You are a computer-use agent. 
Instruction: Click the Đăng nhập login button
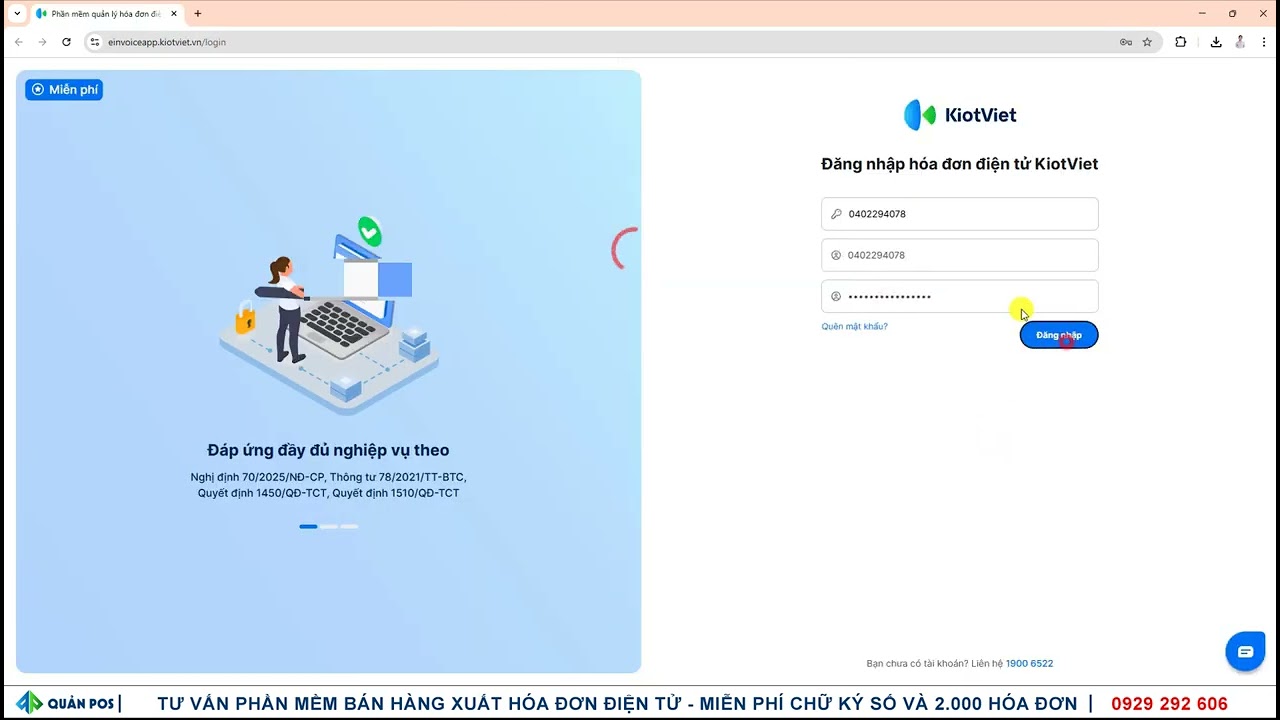coord(1059,335)
